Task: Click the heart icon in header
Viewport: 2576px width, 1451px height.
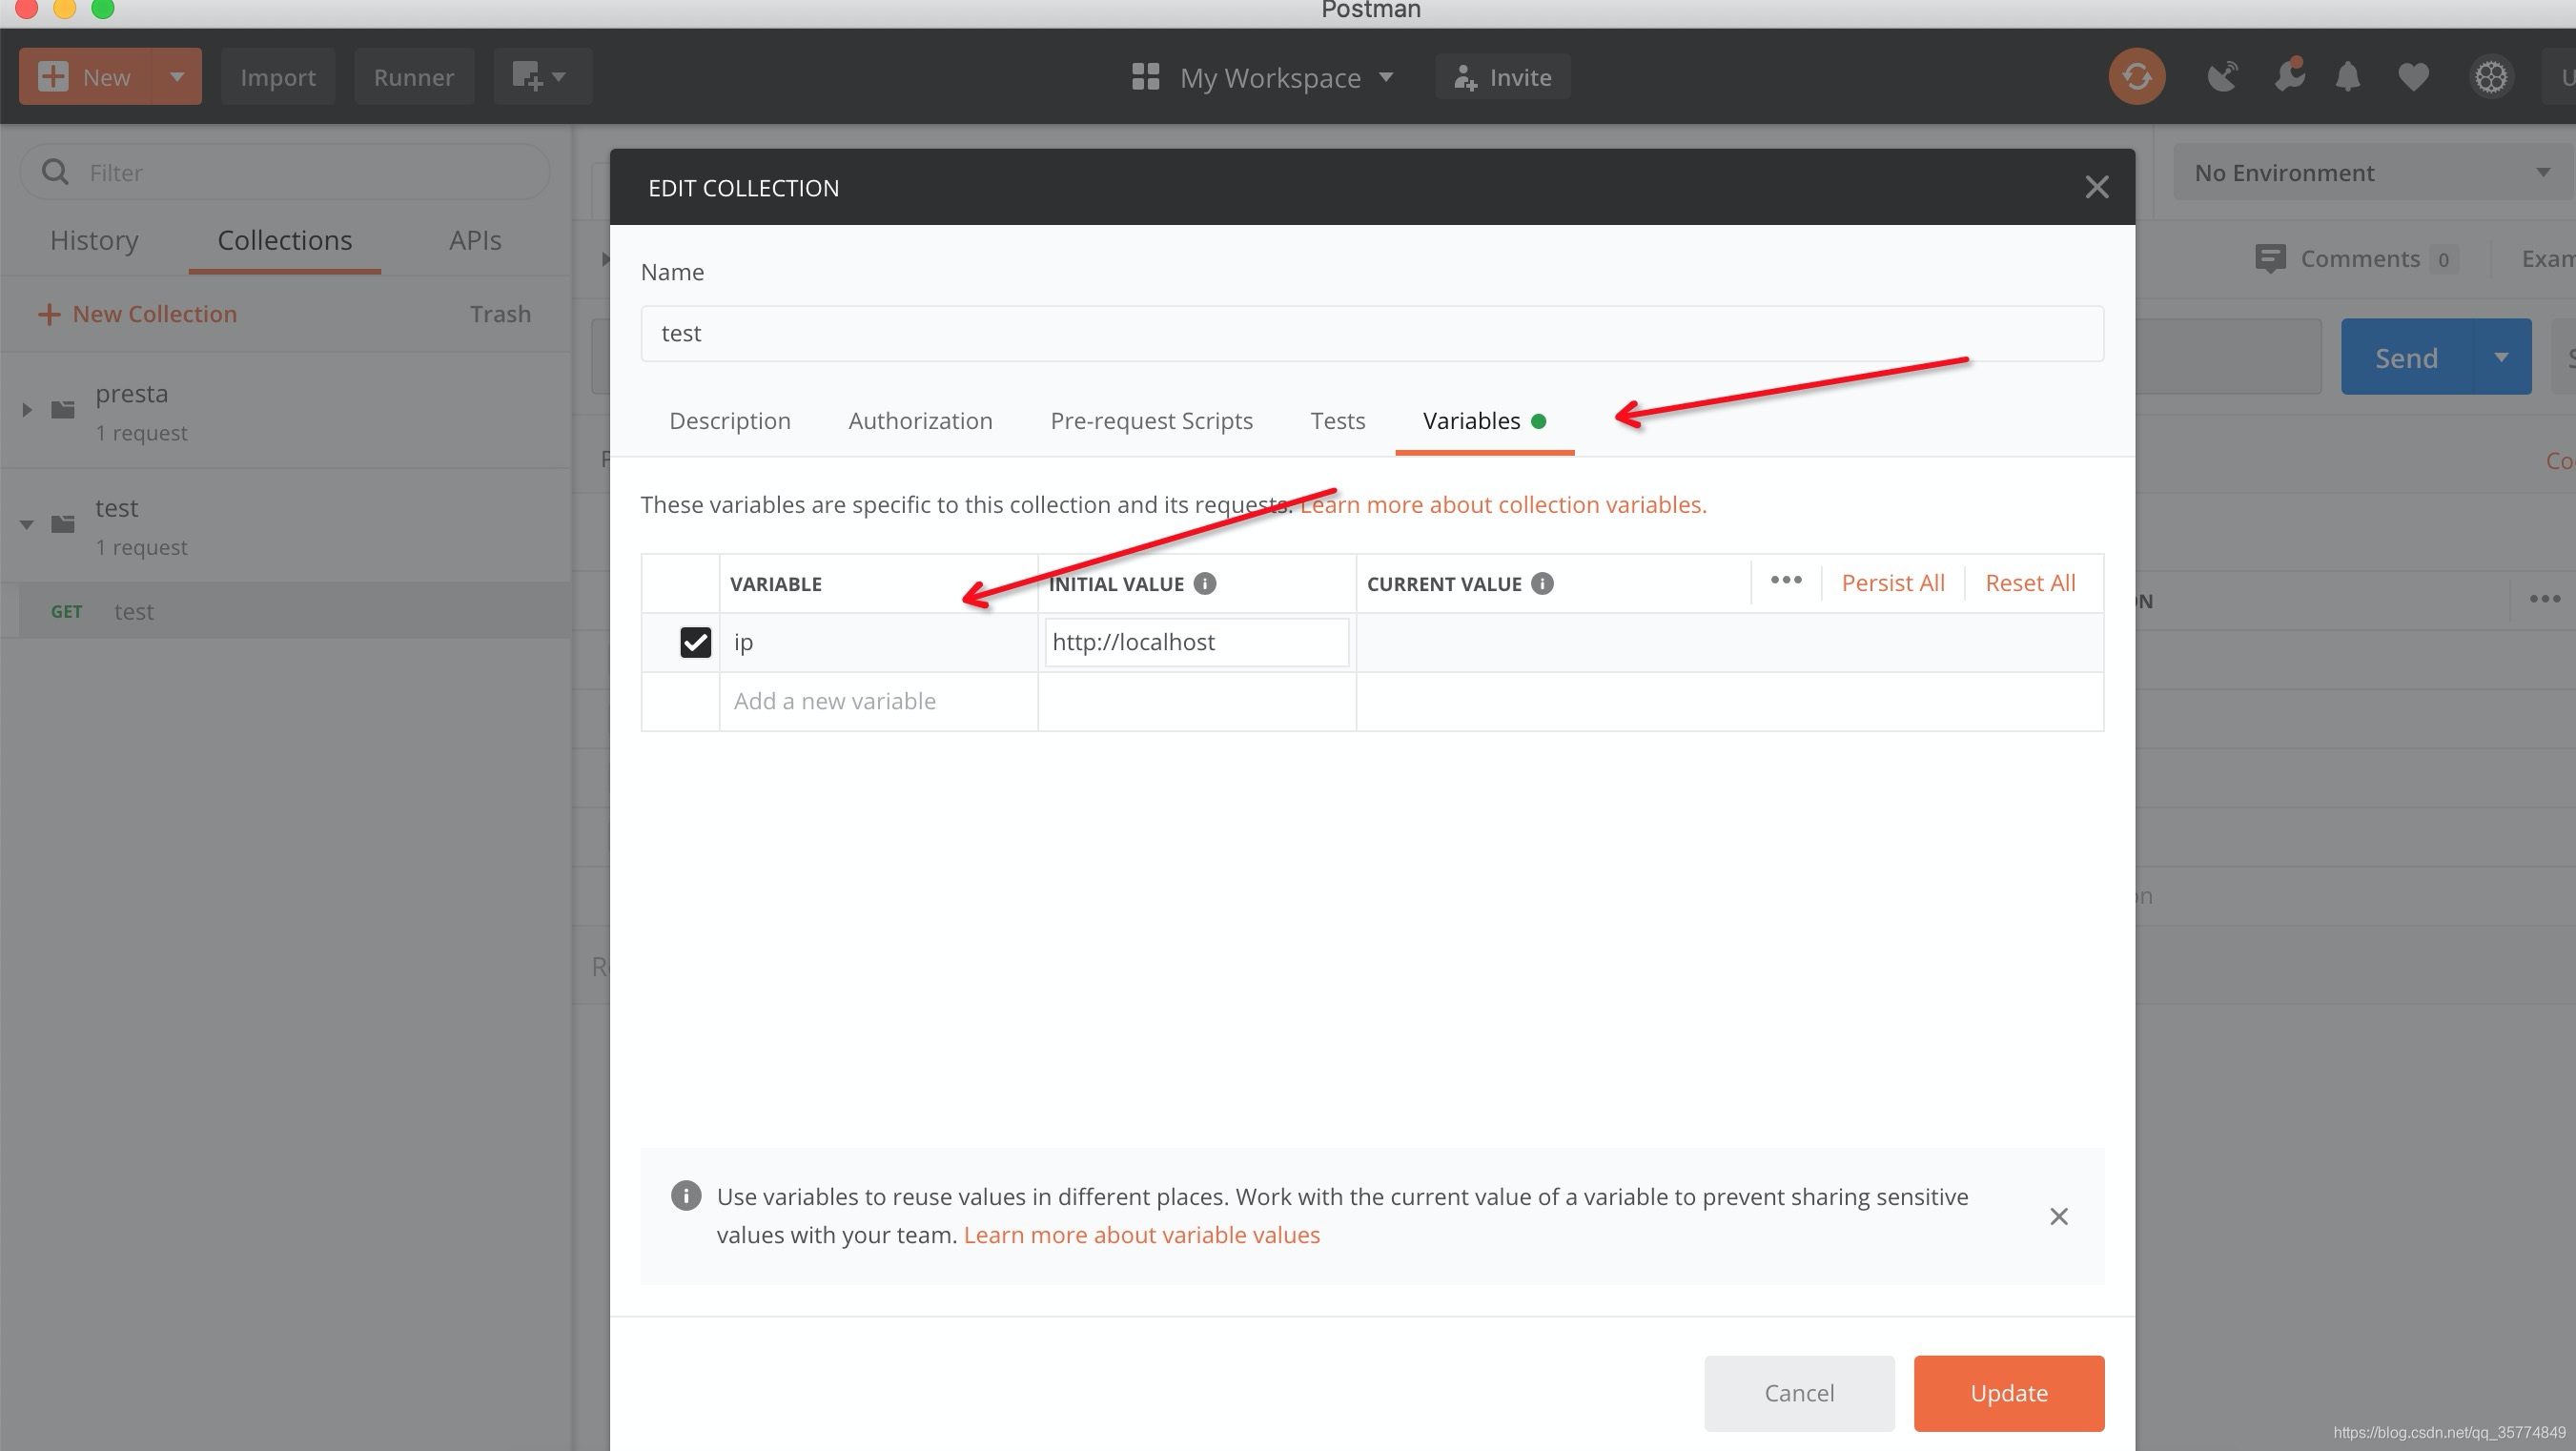Action: point(2413,77)
